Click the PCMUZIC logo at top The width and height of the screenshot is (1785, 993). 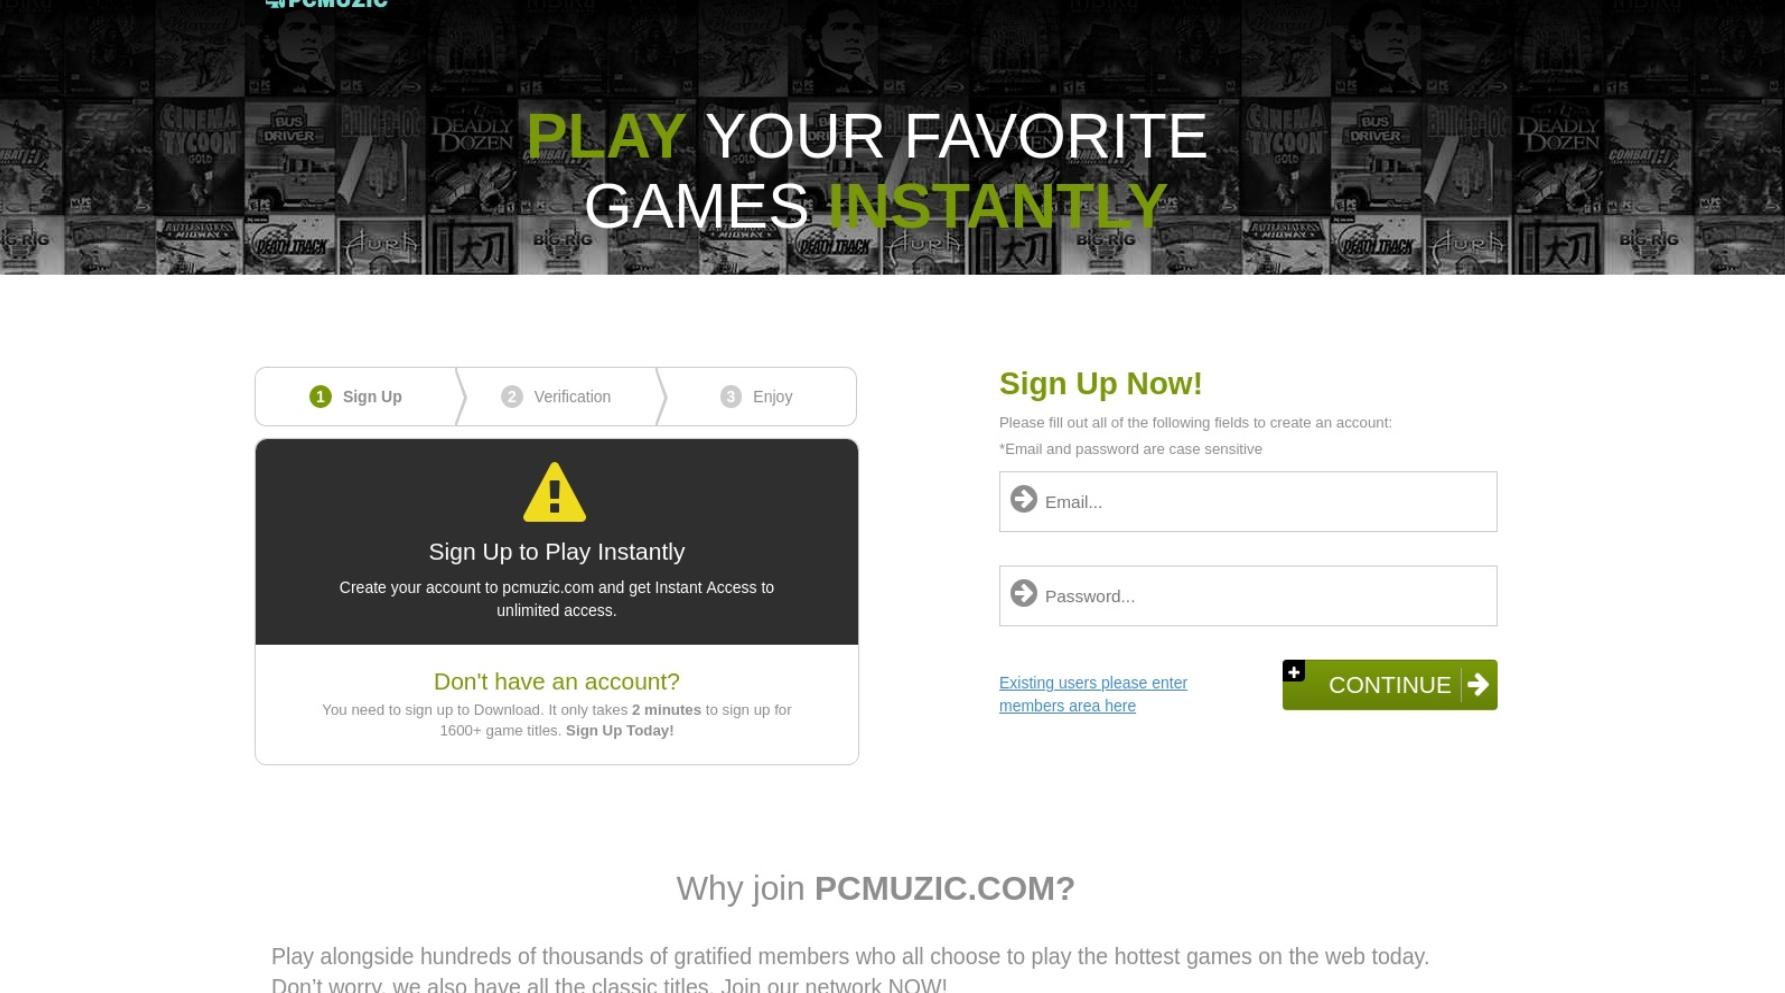tap(326, 4)
